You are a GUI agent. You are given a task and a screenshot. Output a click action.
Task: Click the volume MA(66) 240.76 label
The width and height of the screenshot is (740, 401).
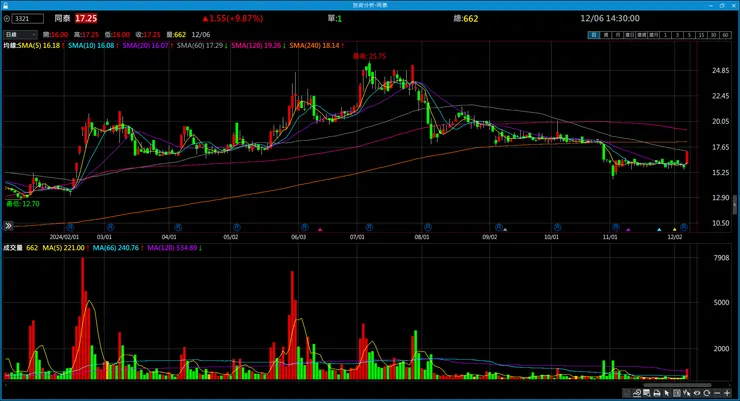coord(118,248)
